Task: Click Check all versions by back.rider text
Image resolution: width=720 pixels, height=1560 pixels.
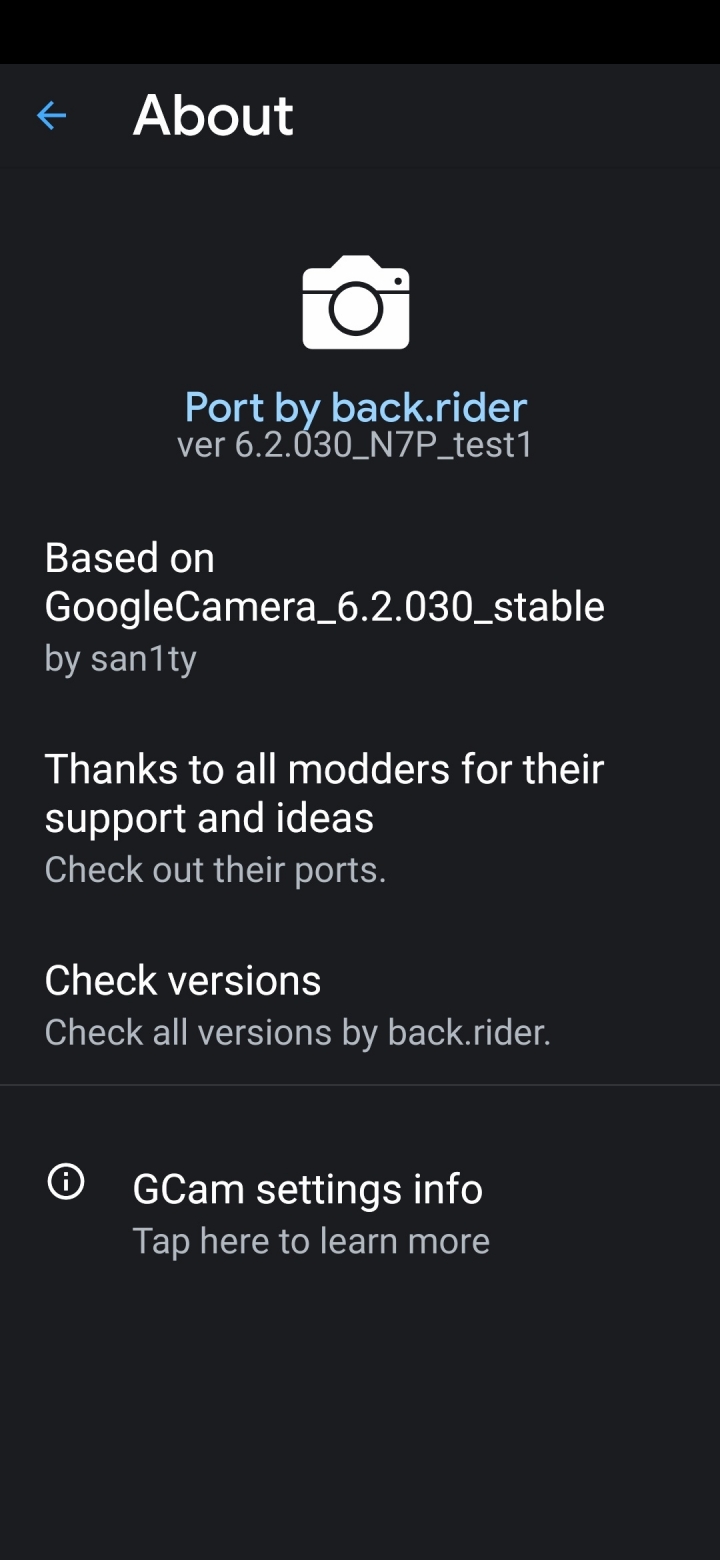Action: point(298,1032)
